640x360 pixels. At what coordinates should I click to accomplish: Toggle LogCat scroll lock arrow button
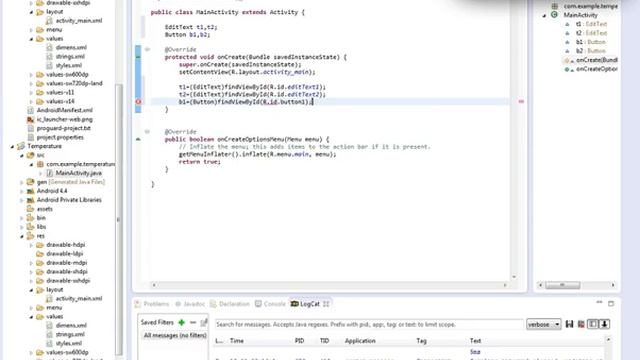[604, 324]
